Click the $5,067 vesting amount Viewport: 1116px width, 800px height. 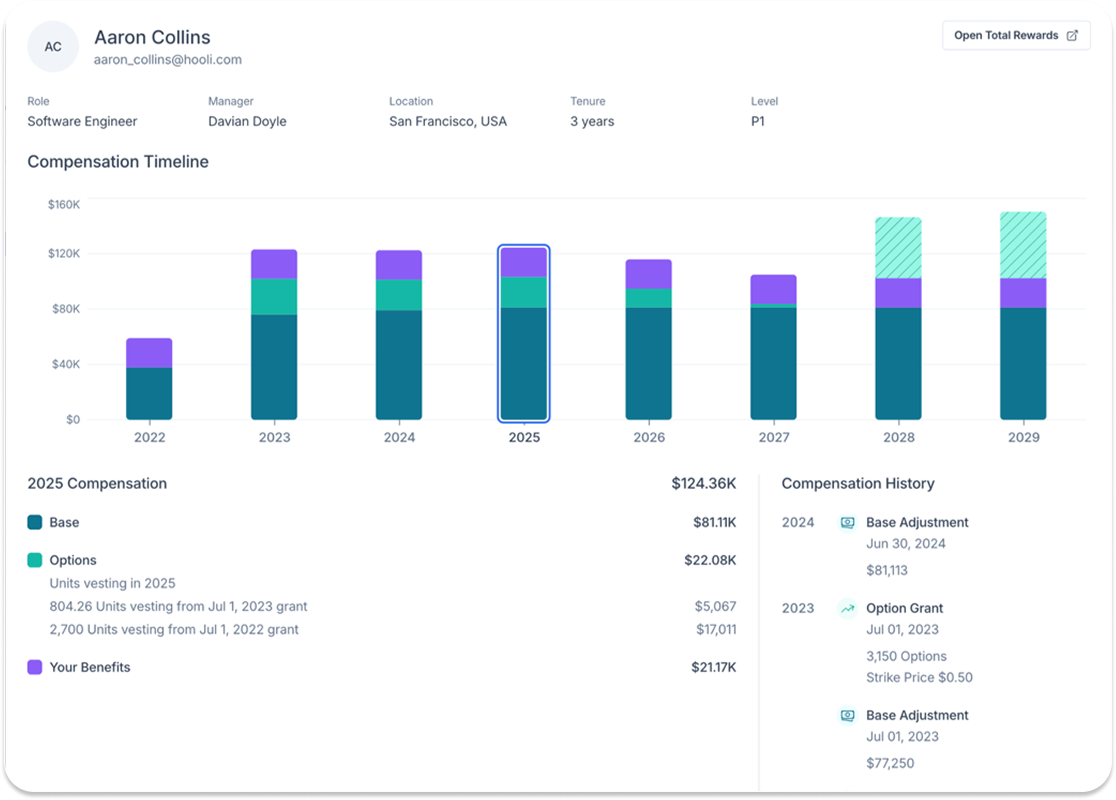pos(715,606)
